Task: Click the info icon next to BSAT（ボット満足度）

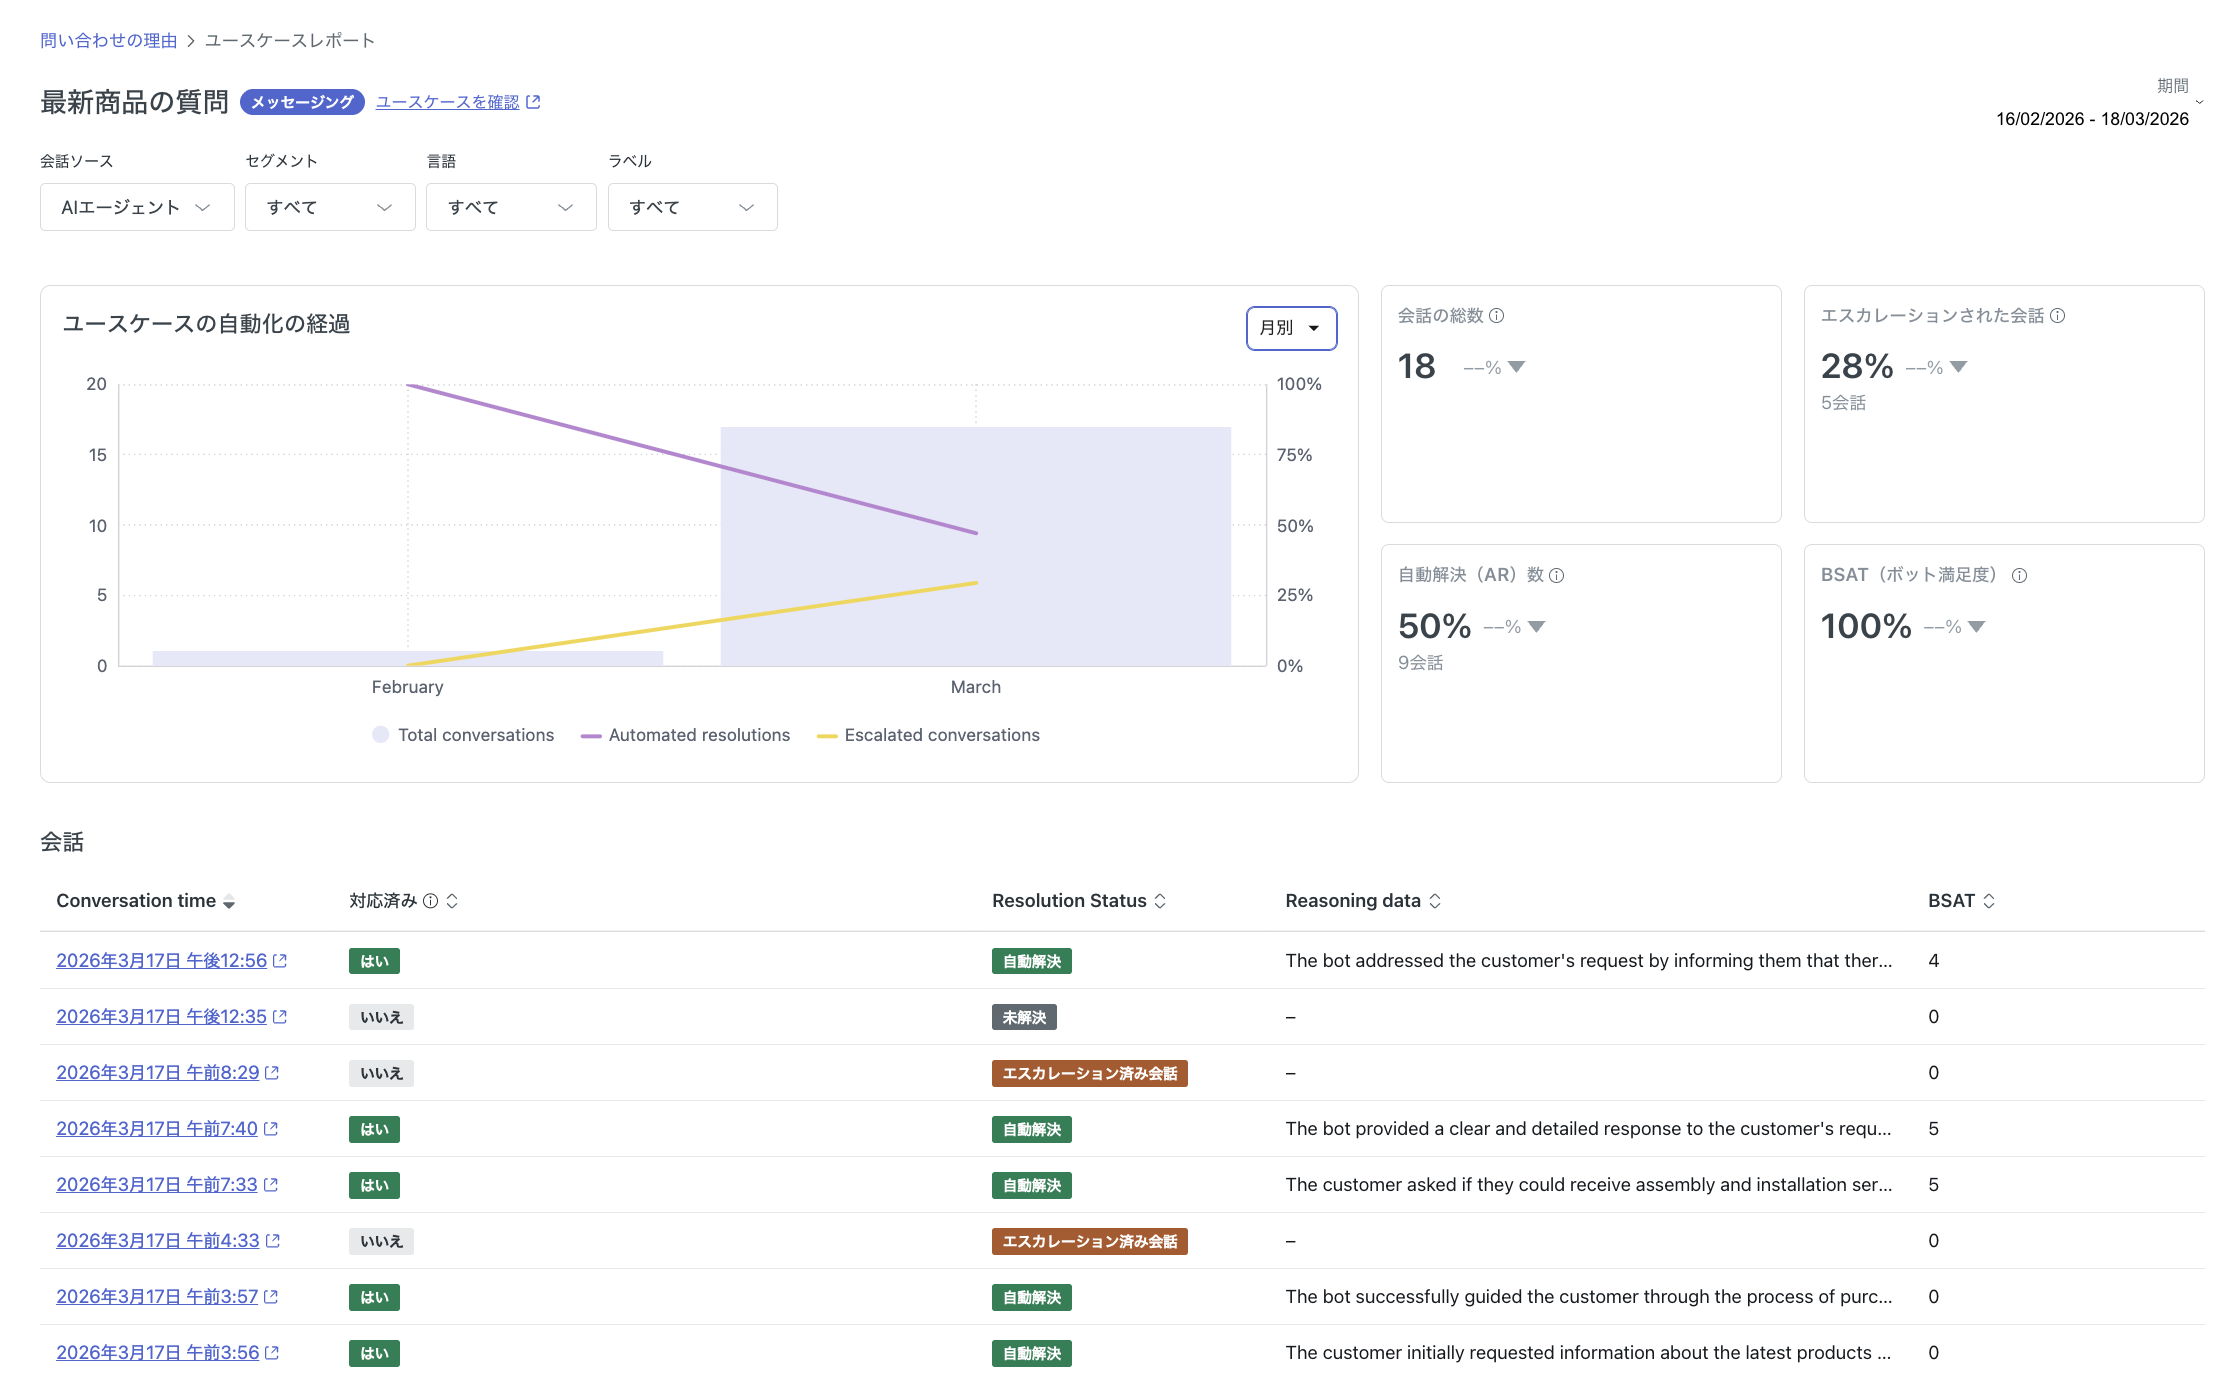Action: pyautogui.click(x=2019, y=575)
